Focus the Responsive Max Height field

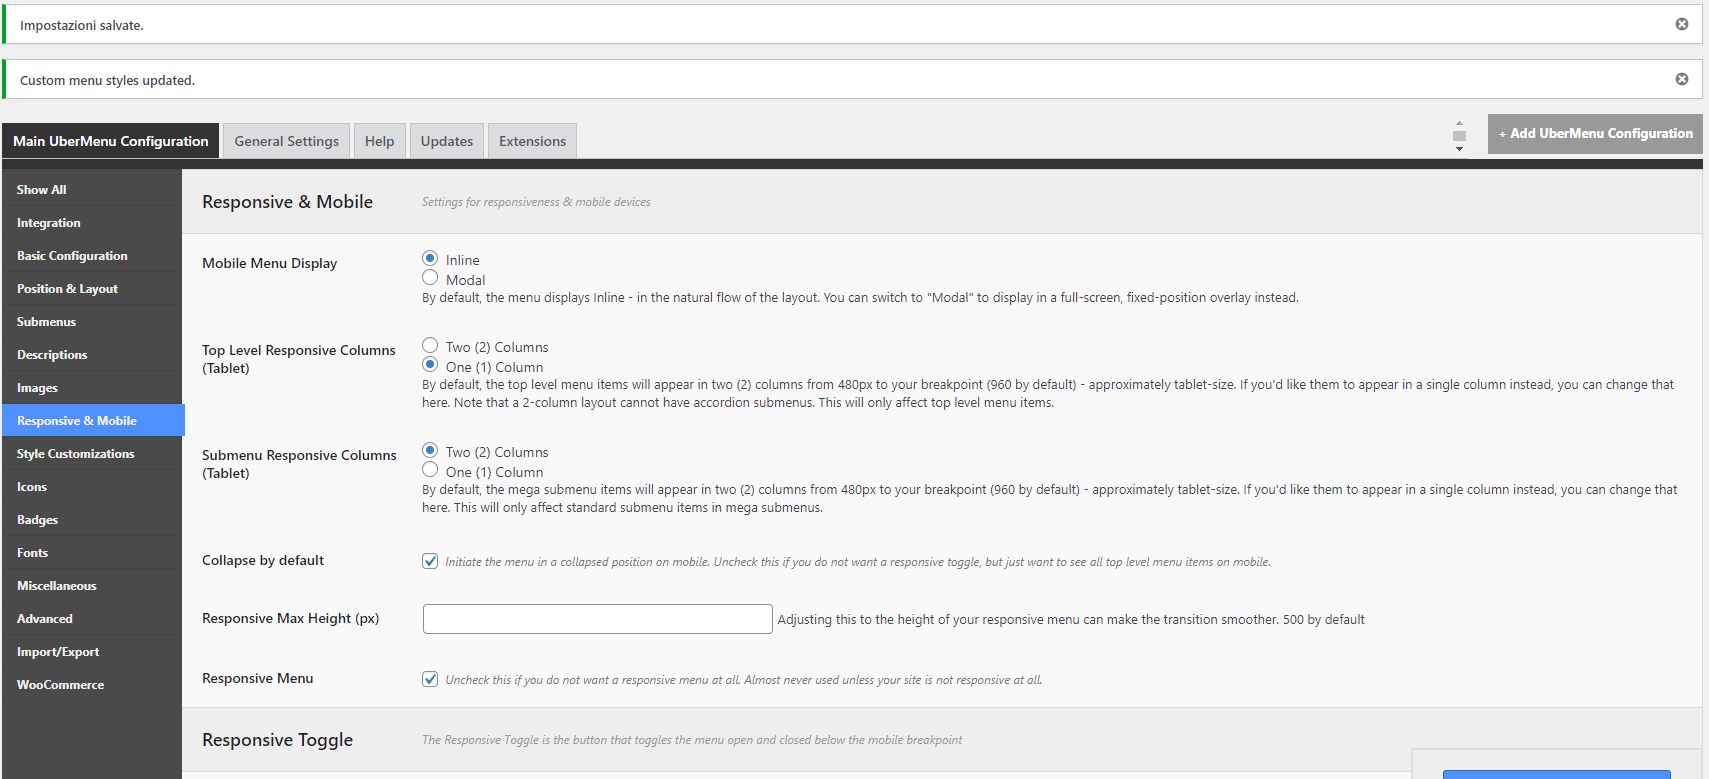click(x=597, y=619)
